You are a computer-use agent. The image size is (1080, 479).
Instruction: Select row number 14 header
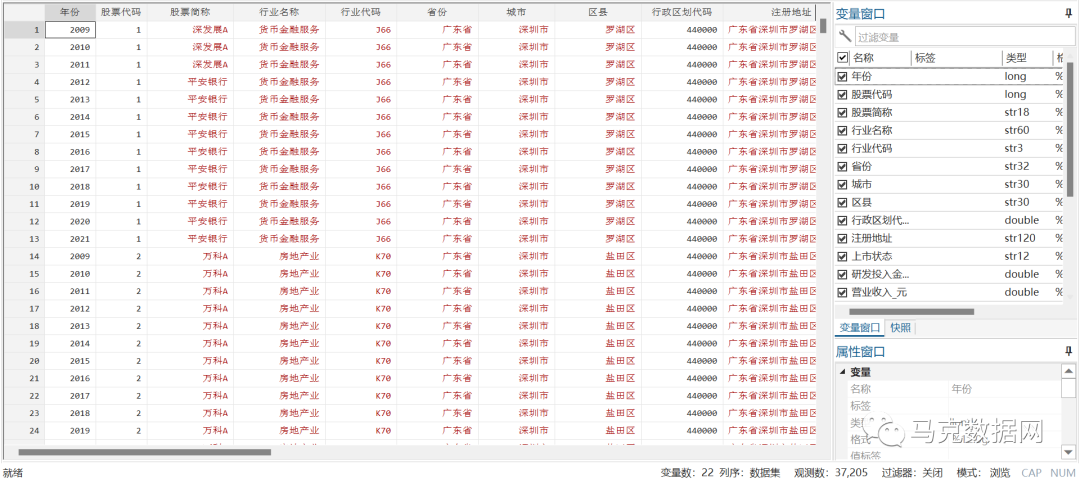click(x=24, y=256)
